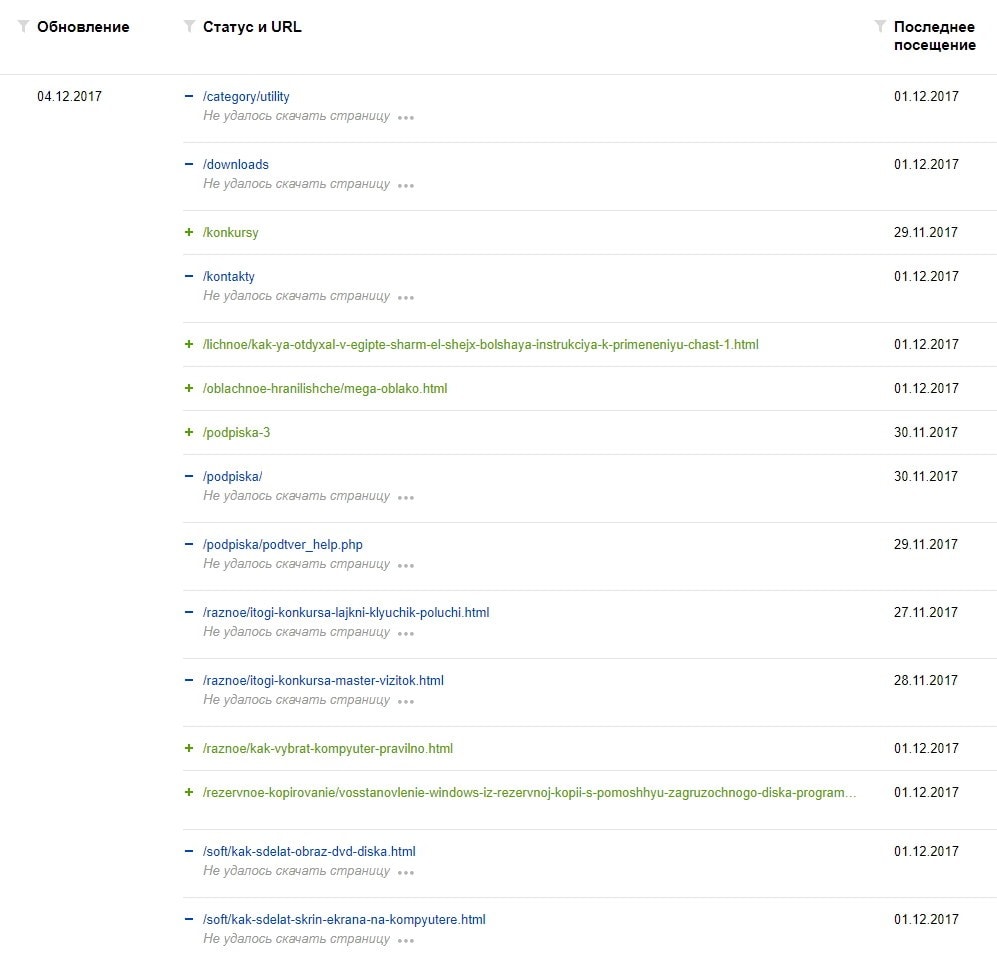Open /soft/kak-sdelat-skrin-ekrana-na-kompyutere.html link
The image size is (997, 964).
(344, 920)
